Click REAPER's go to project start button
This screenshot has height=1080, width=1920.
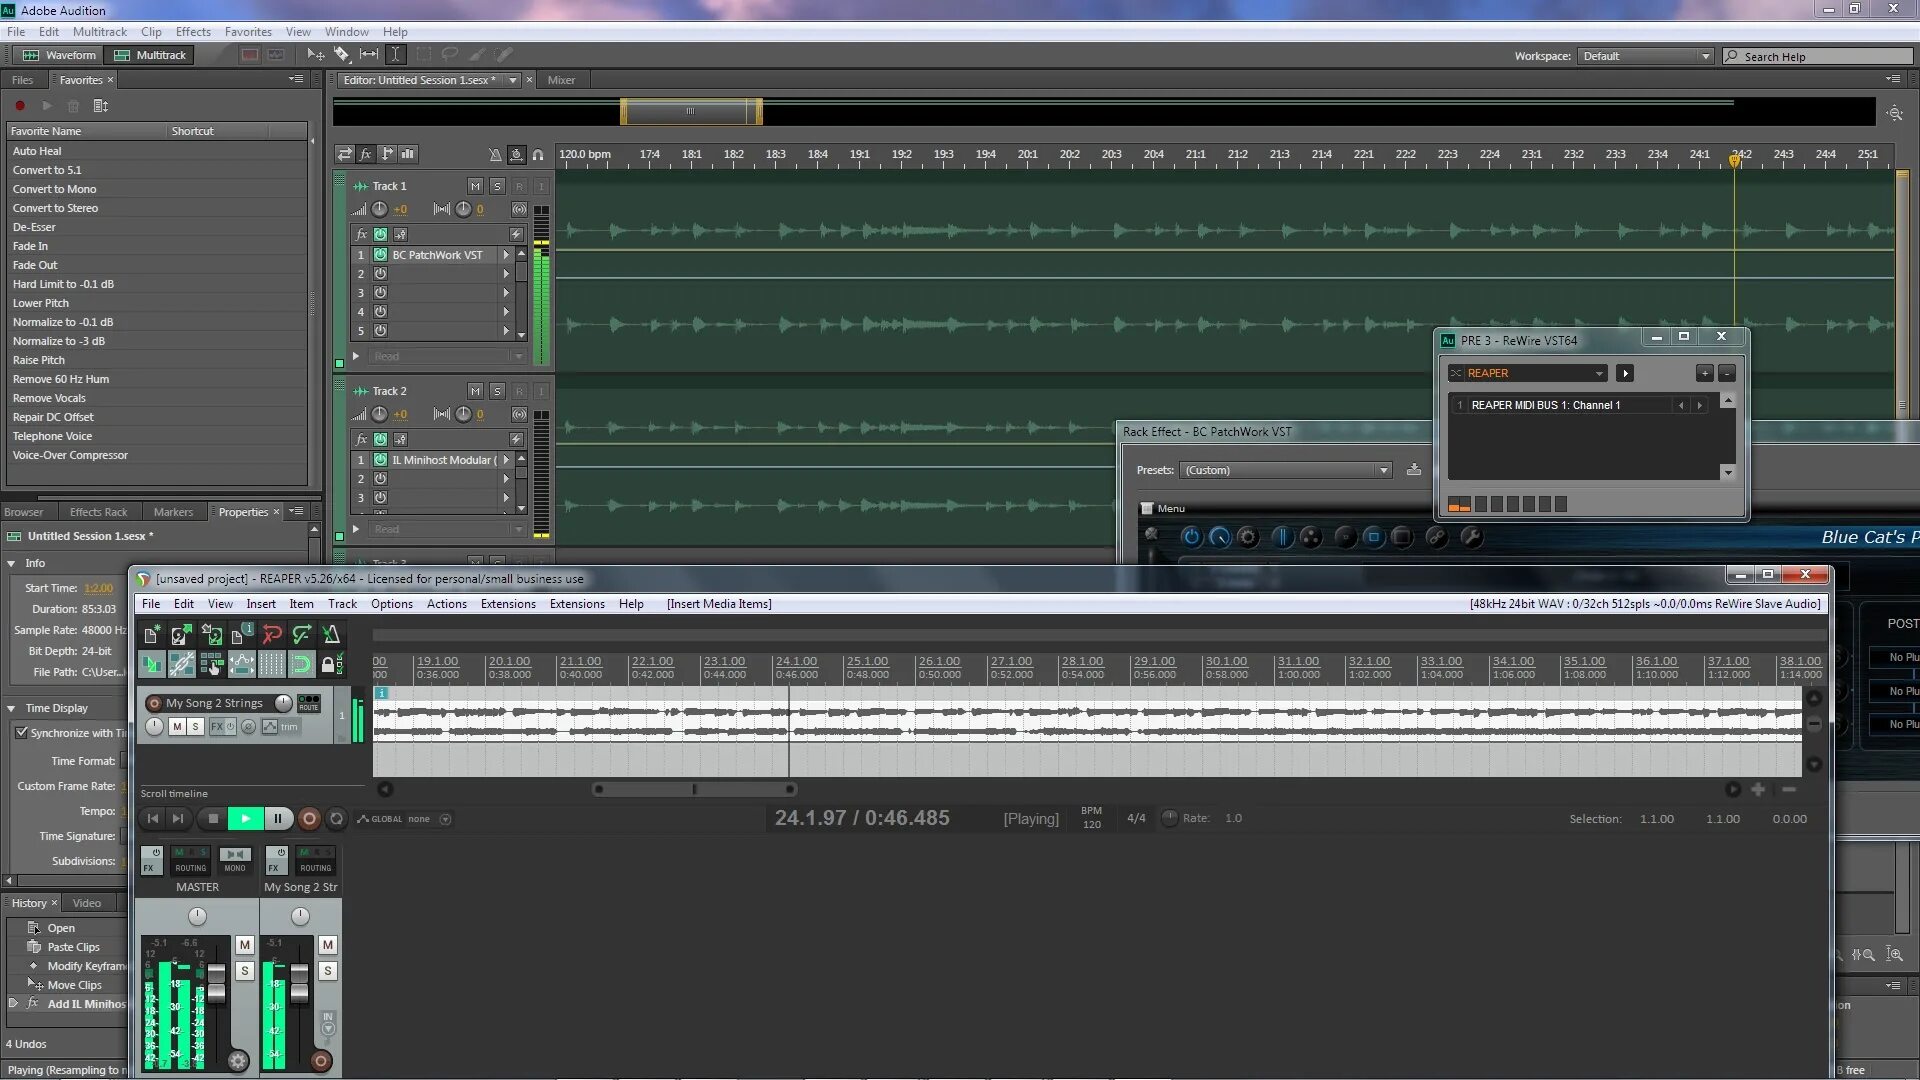coord(153,818)
